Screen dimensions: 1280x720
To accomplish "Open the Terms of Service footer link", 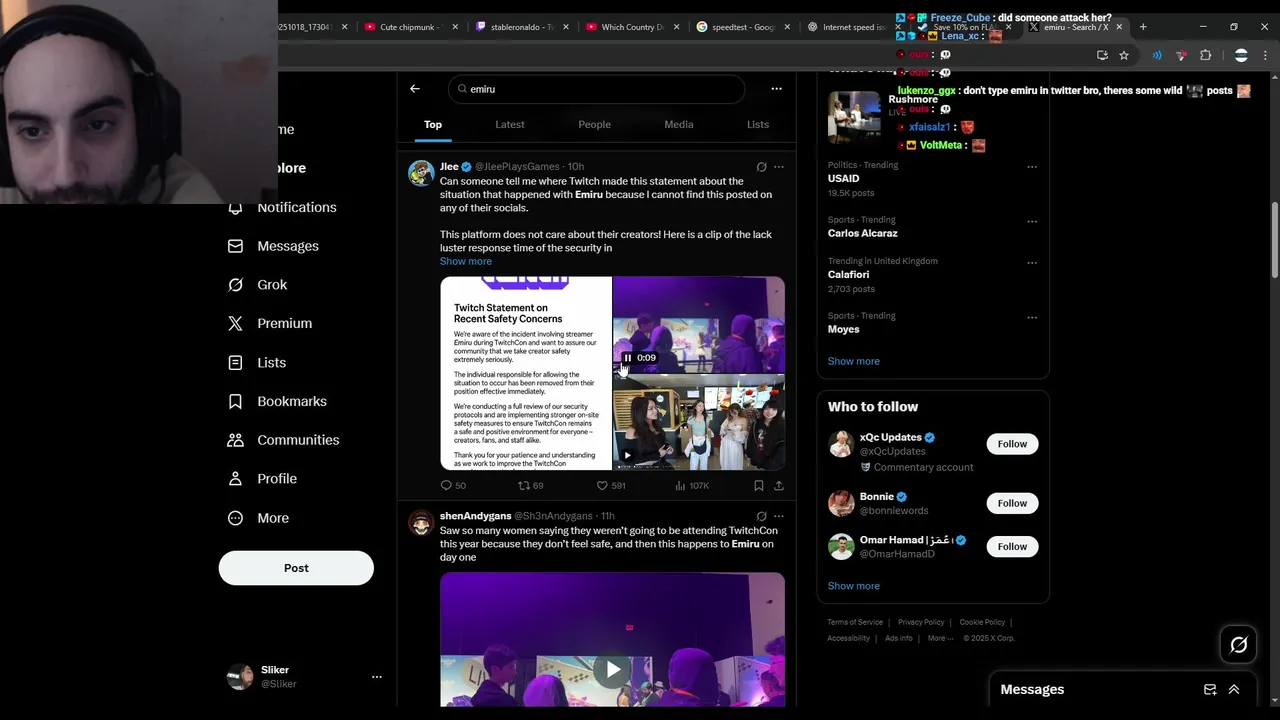I will tap(855, 622).
